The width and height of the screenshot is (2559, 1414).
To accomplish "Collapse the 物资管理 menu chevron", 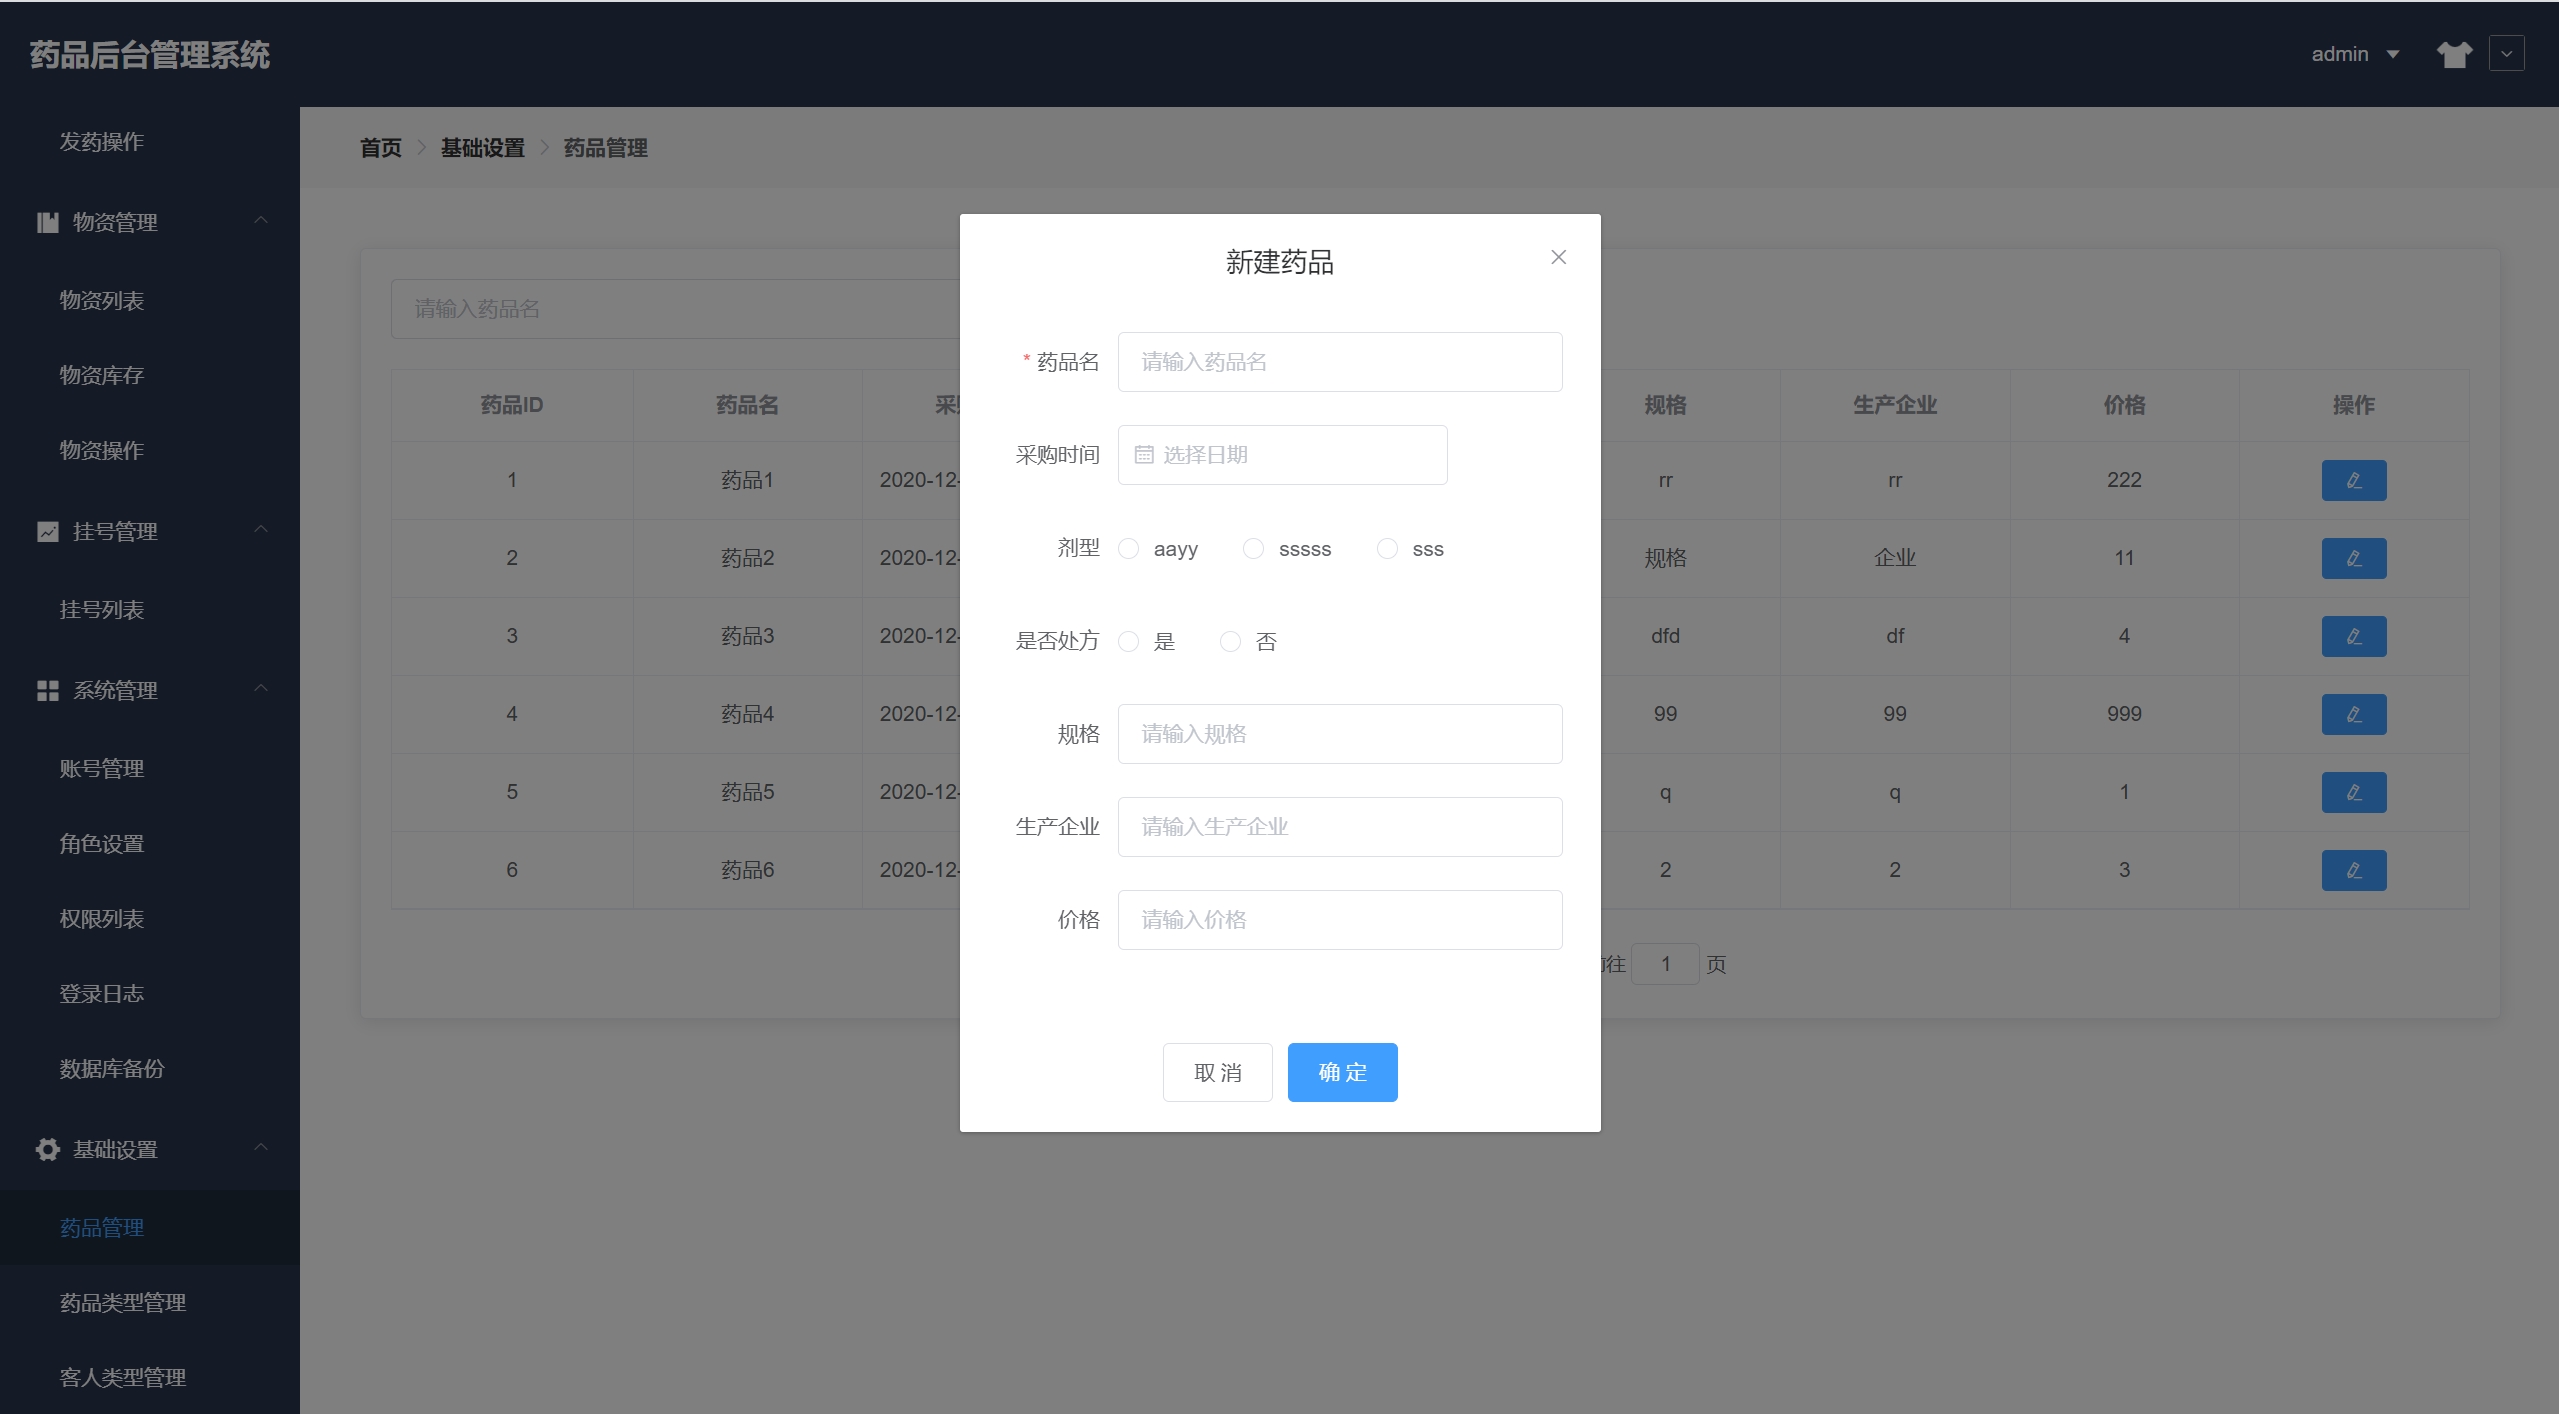I will point(261,221).
